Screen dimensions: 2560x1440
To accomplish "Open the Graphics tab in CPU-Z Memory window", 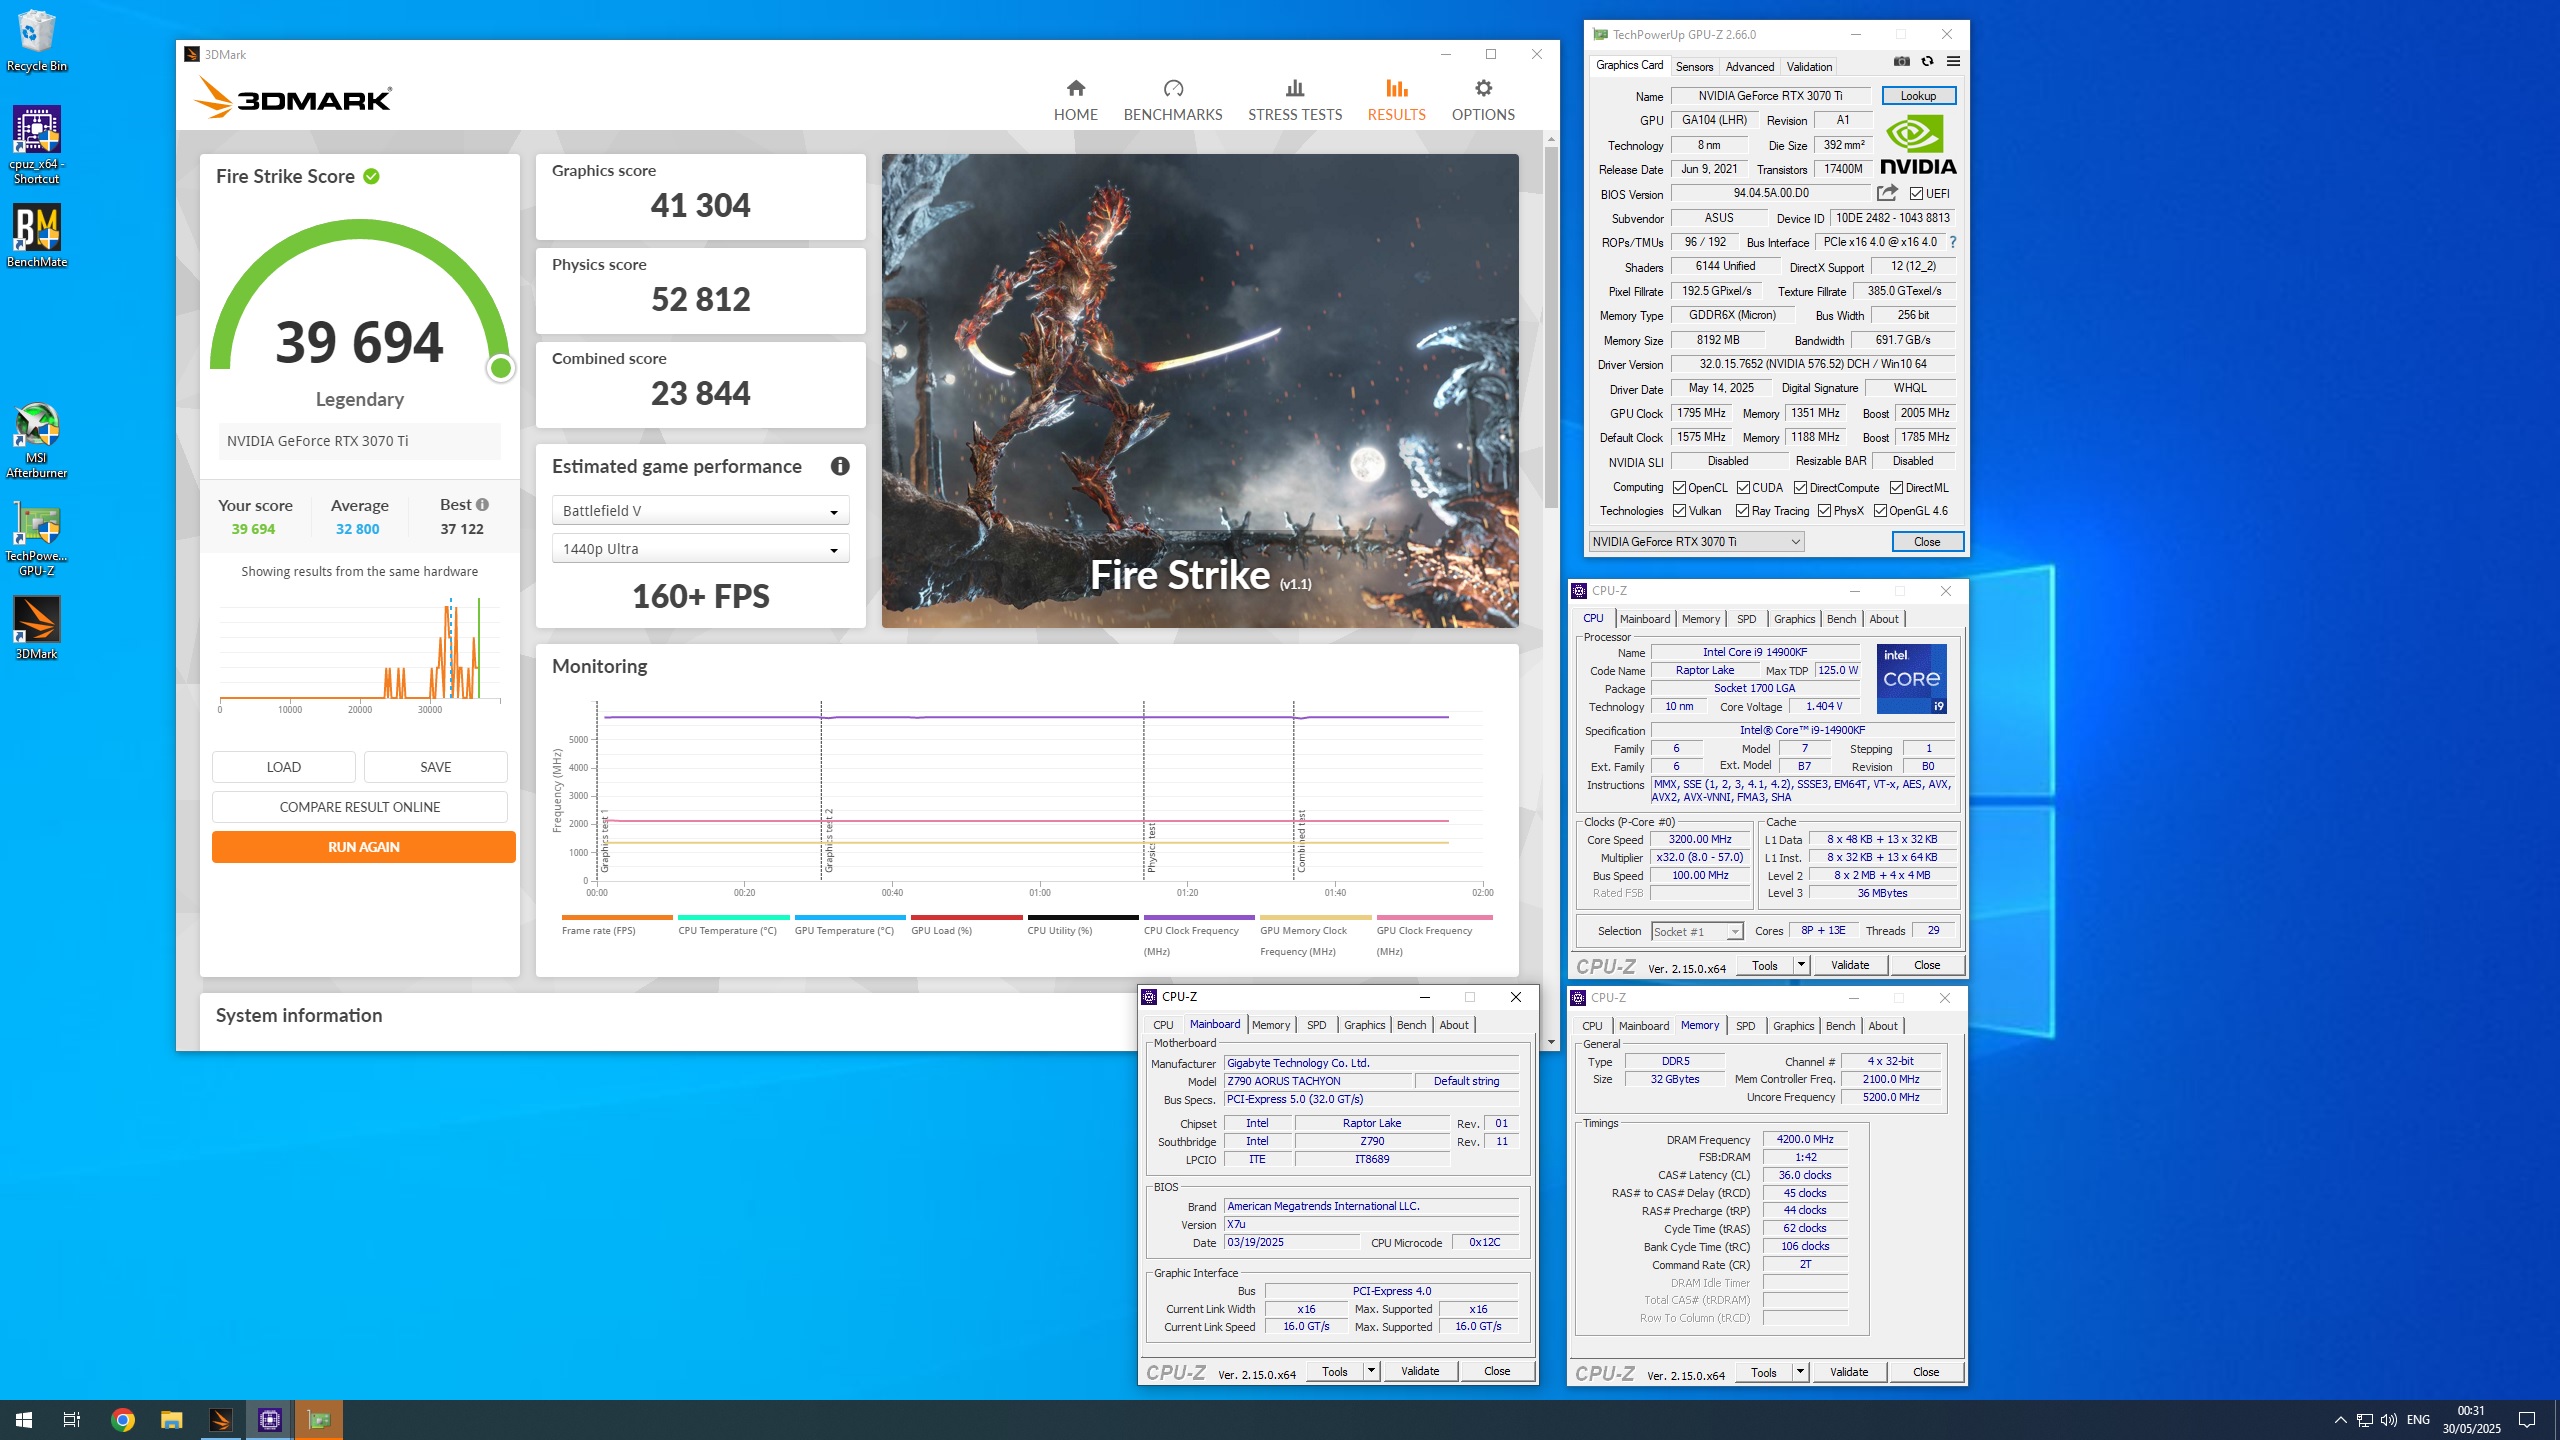I will coord(1793,1026).
